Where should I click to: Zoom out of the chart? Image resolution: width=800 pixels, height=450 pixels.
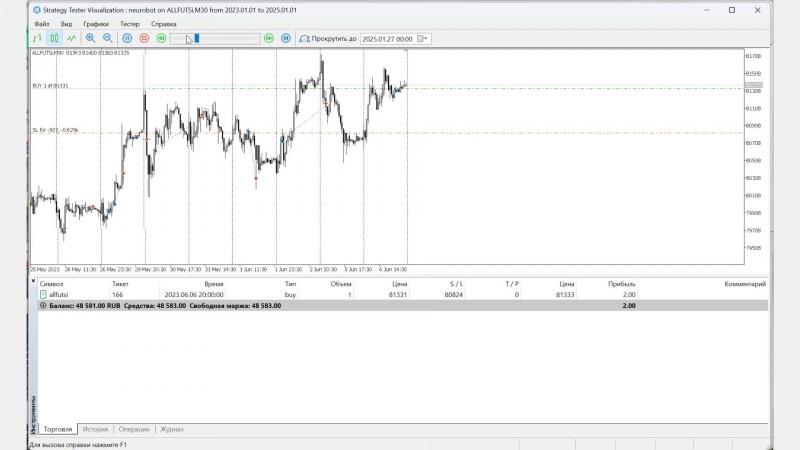pyautogui.click(x=108, y=38)
